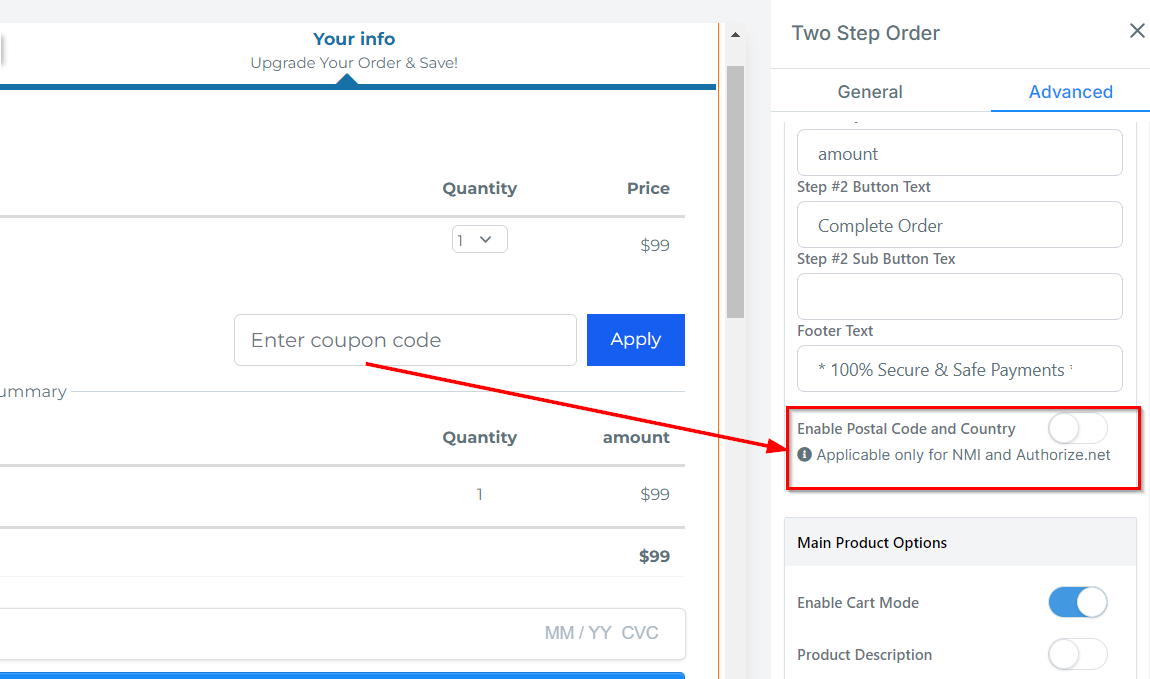Turn off Enable Cart Mode switch
This screenshot has width=1150, height=679.
coord(1077,602)
